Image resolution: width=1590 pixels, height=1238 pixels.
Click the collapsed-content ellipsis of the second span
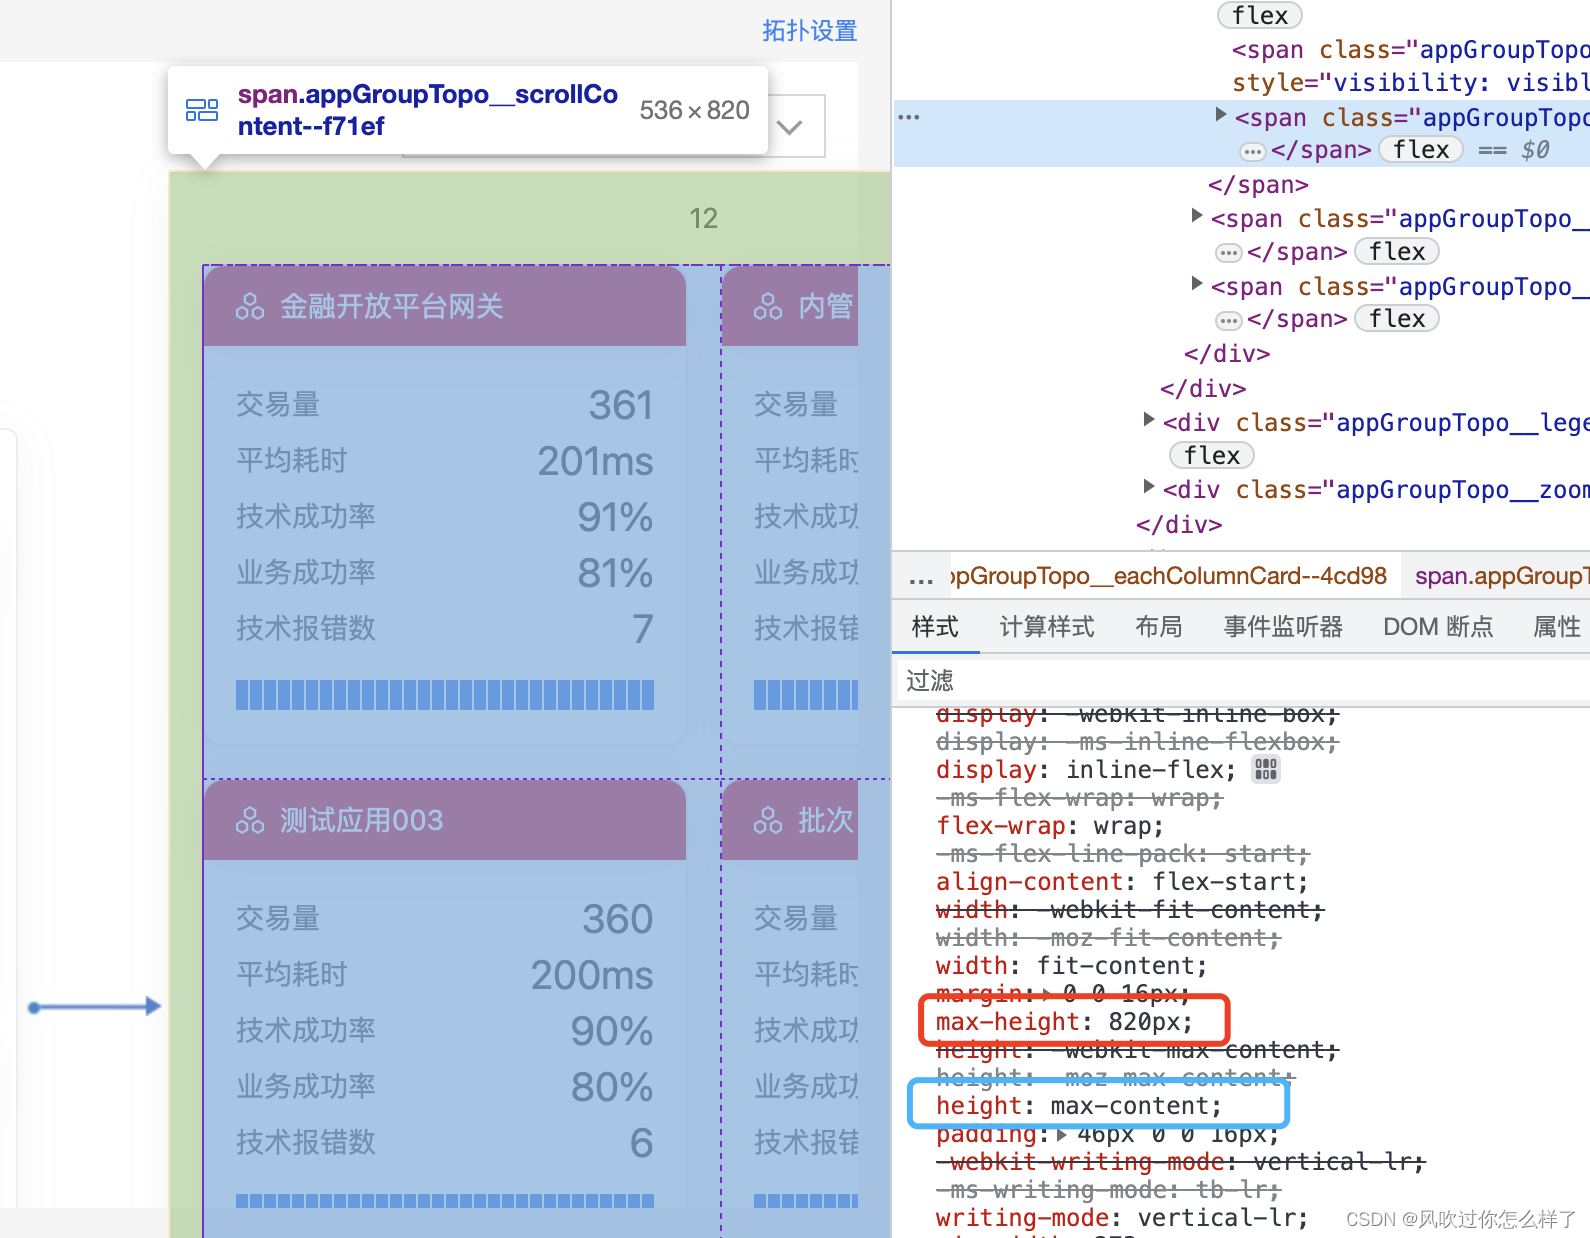pos(1229,253)
